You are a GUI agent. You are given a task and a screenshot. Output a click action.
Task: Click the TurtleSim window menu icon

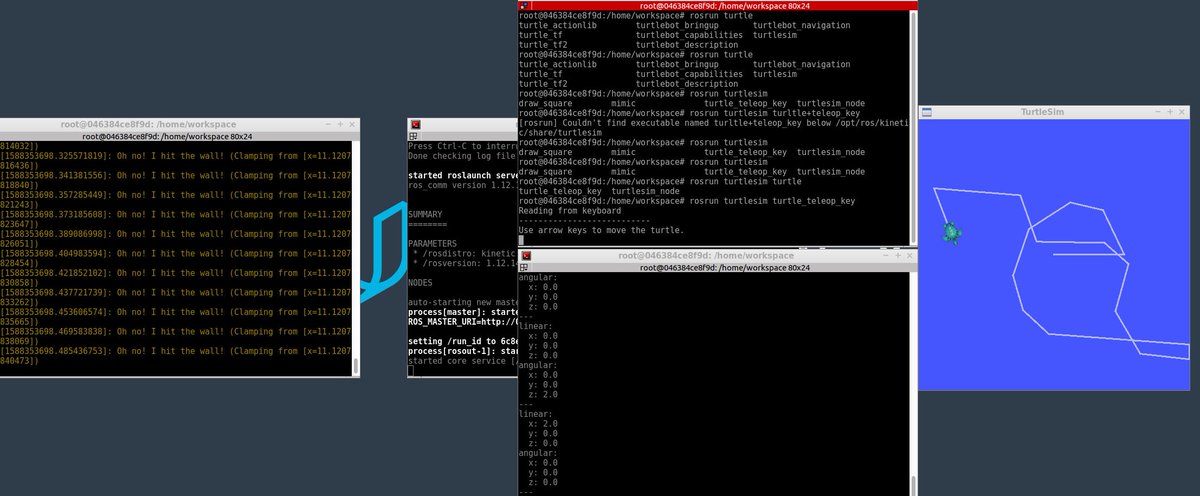(x=926, y=111)
